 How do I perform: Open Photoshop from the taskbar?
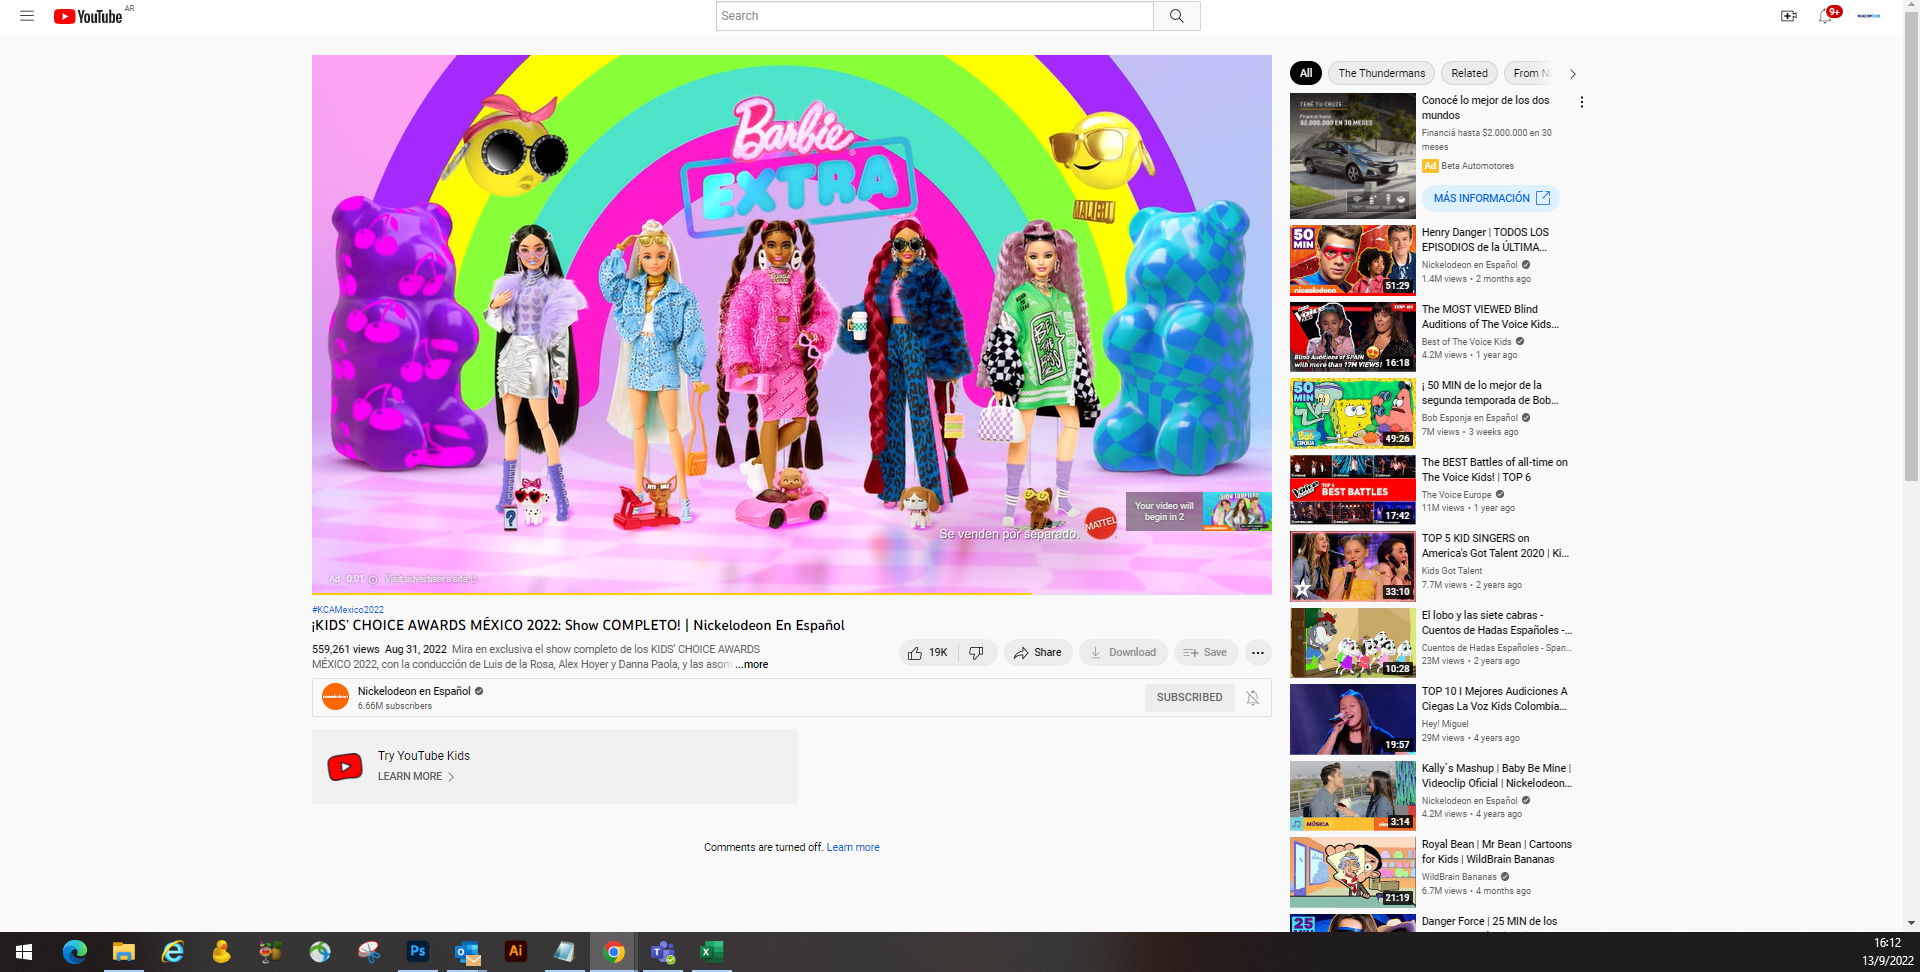418,951
